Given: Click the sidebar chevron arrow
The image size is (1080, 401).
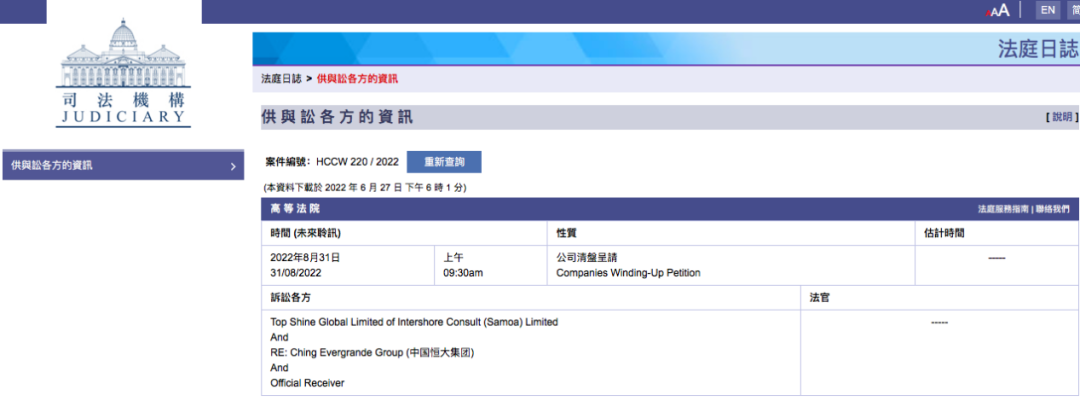Looking at the screenshot, I should 233,166.
